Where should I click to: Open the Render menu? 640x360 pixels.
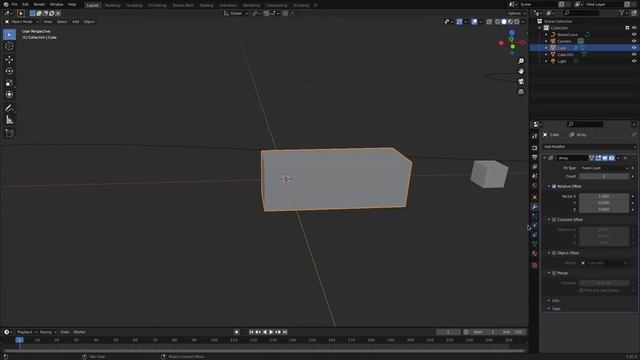click(39, 4)
